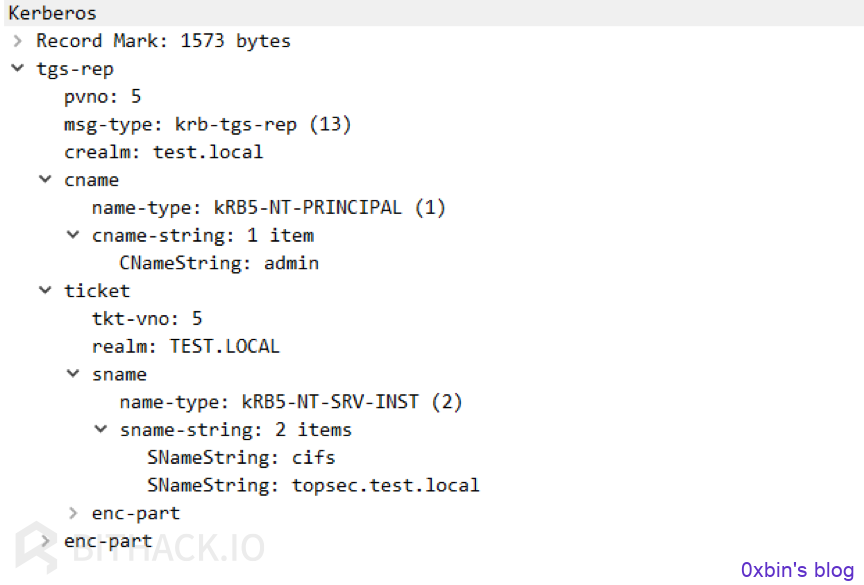The image size is (864, 585).
Task: Collapse the tgs-rep tree node
Action: (18, 68)
